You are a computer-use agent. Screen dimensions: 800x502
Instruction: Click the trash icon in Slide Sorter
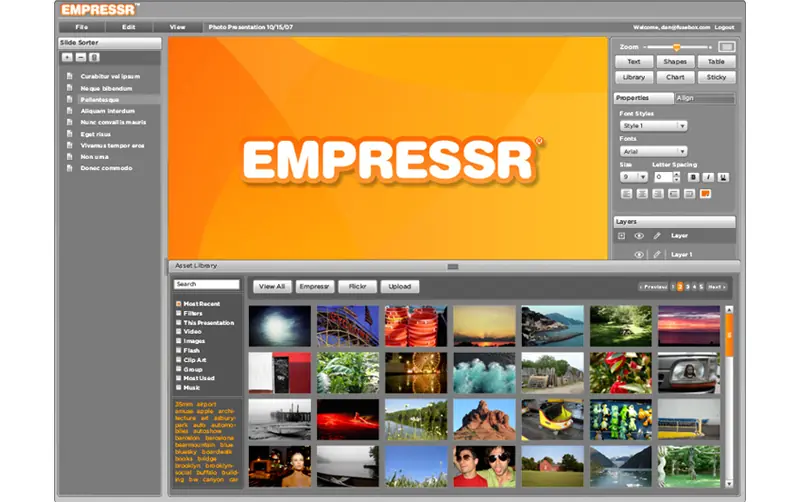click(94, 58)
